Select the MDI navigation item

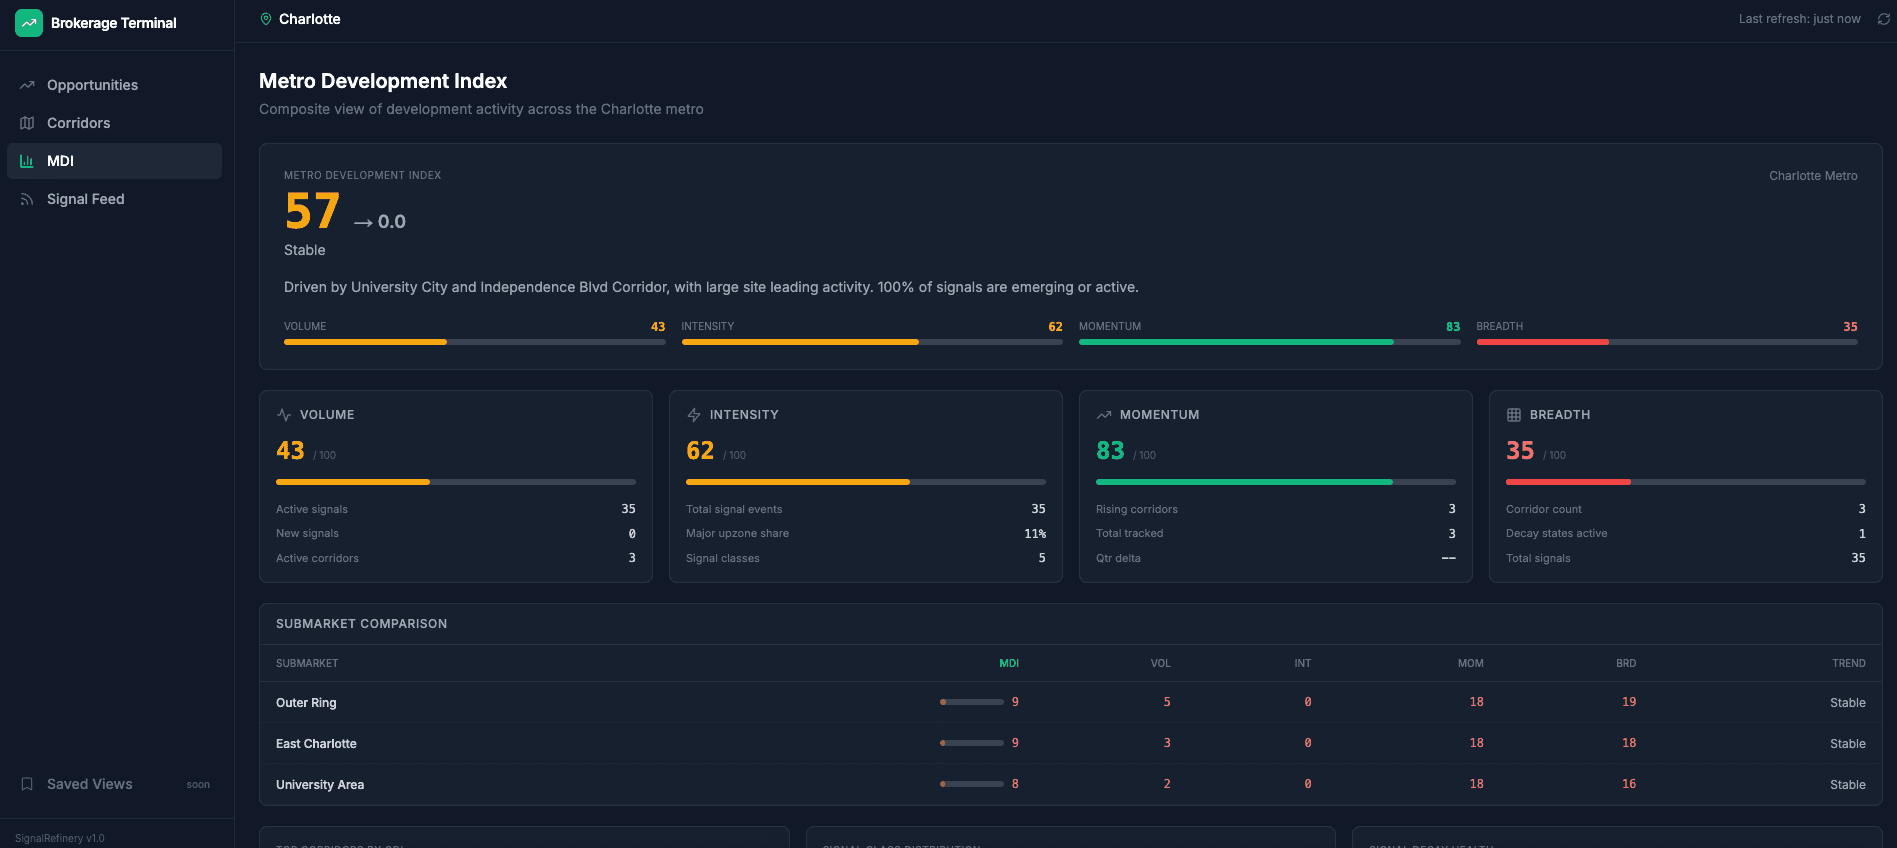coord(115,161)
